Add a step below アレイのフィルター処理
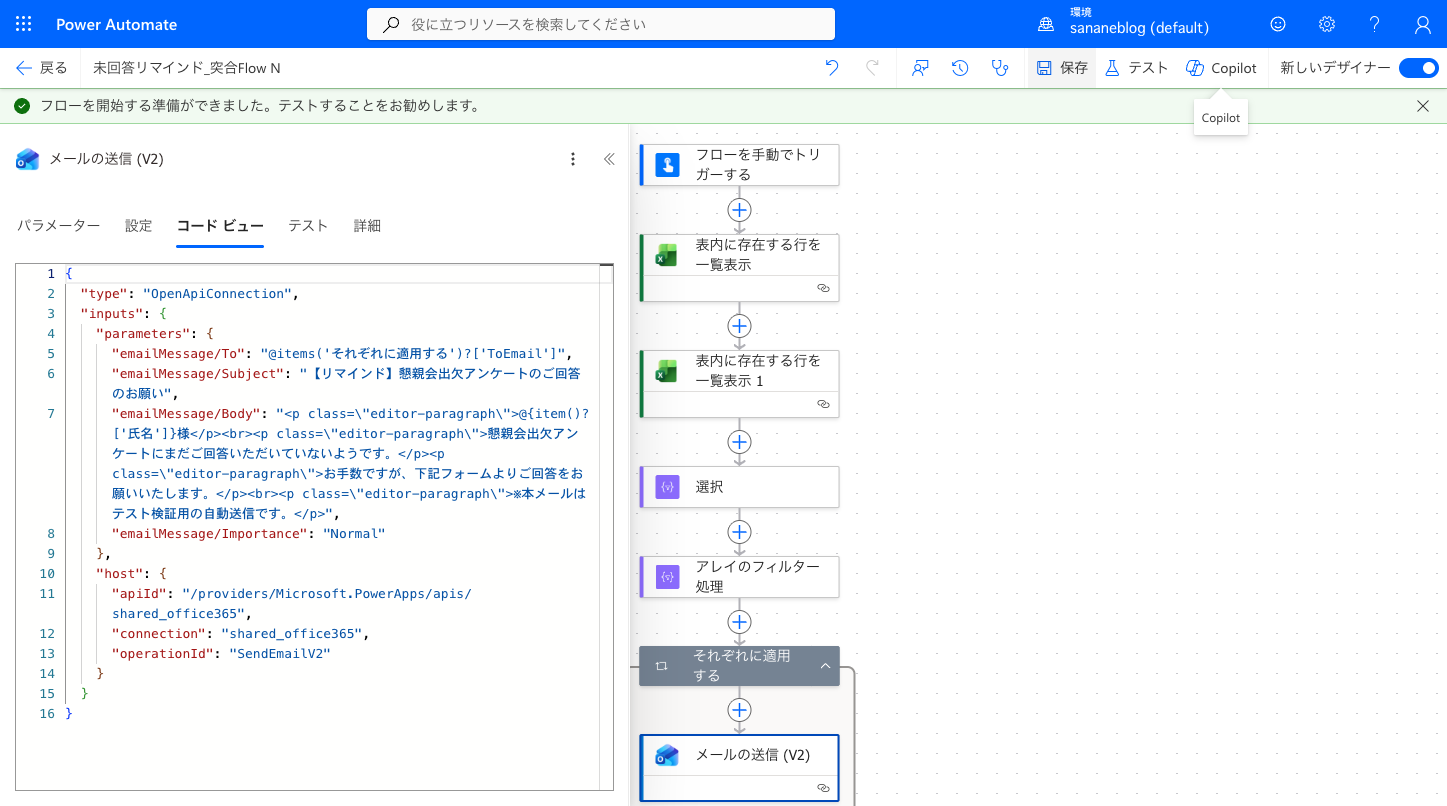The height and width of the screenshot is (806, 1447). (739, 622)
